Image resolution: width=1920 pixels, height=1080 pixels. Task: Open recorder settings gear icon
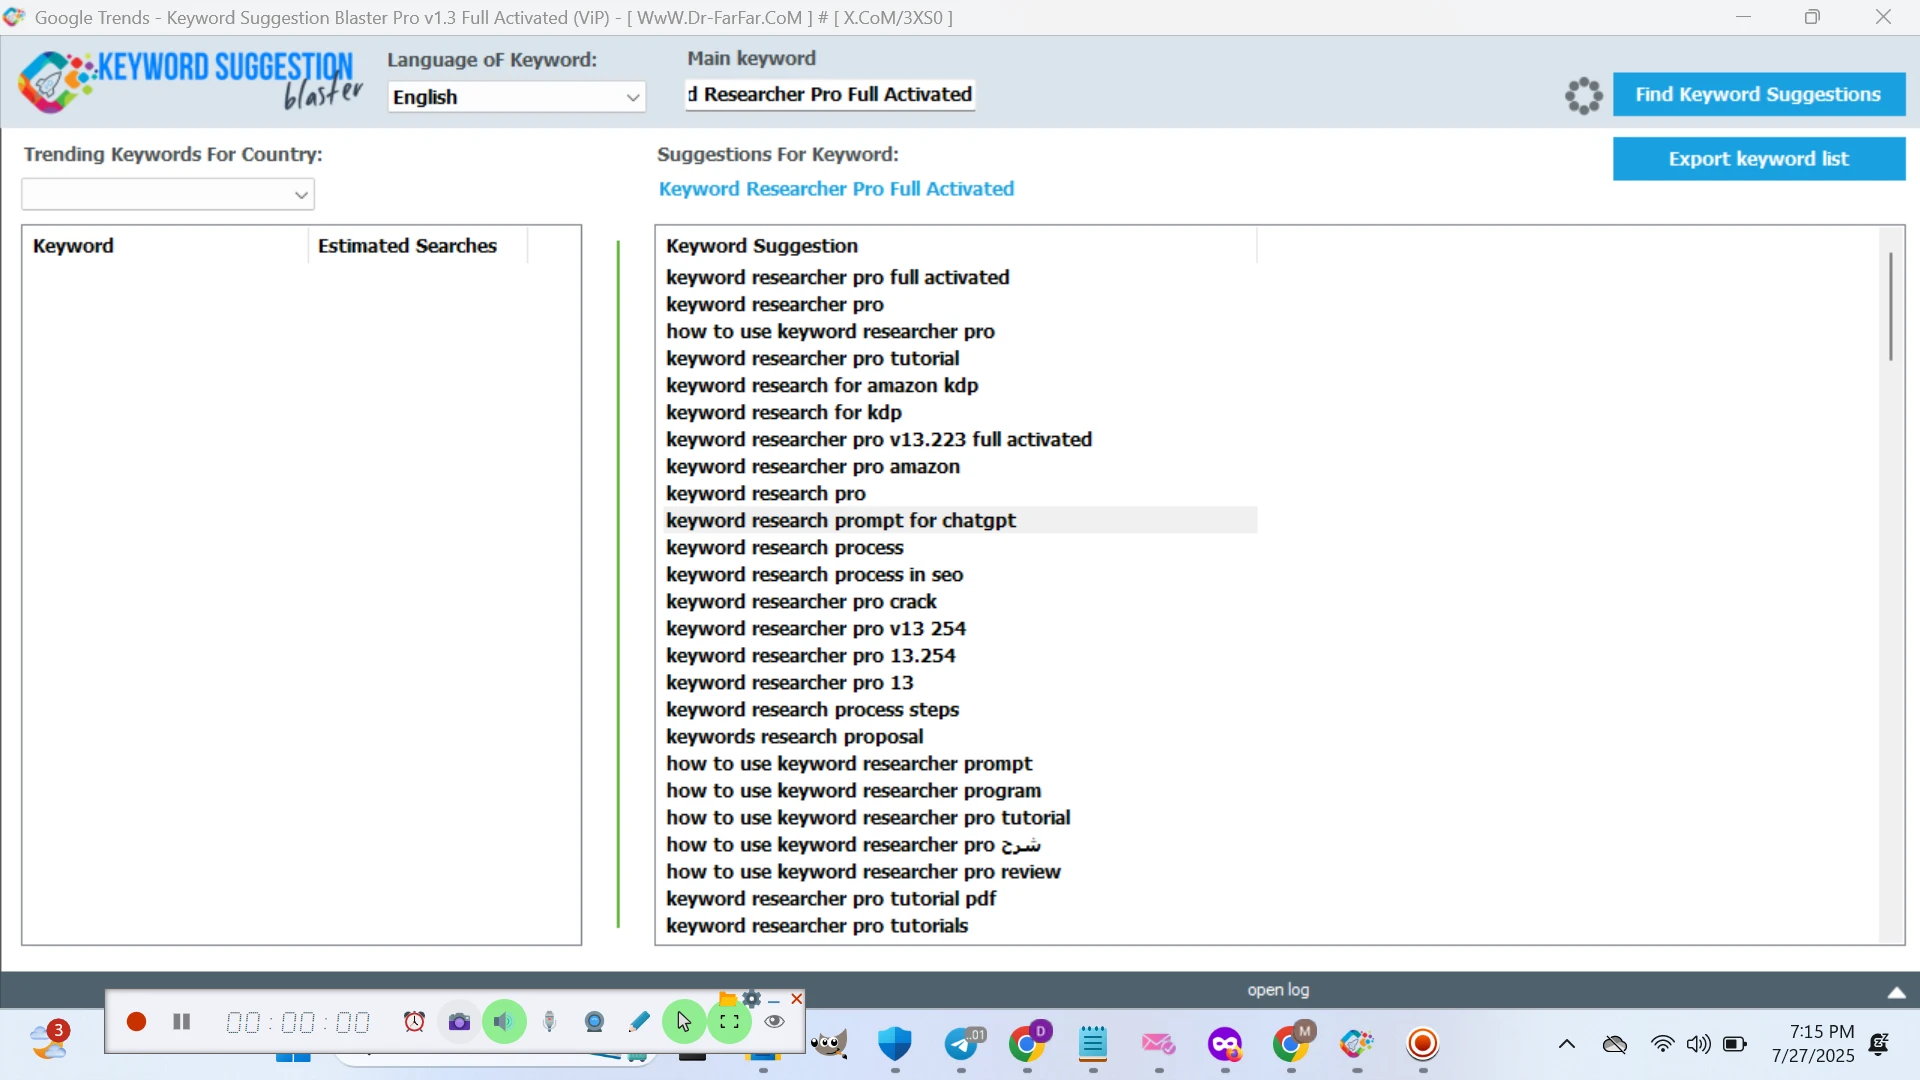coord(753,999)
